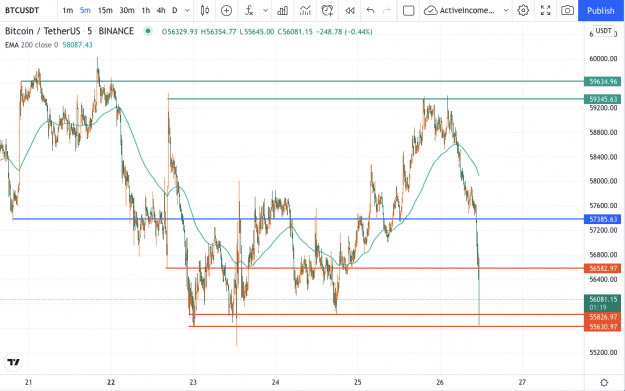Switch to the 30m interval
The width and height of the screenshot is (625, 391).
point(127,10)
